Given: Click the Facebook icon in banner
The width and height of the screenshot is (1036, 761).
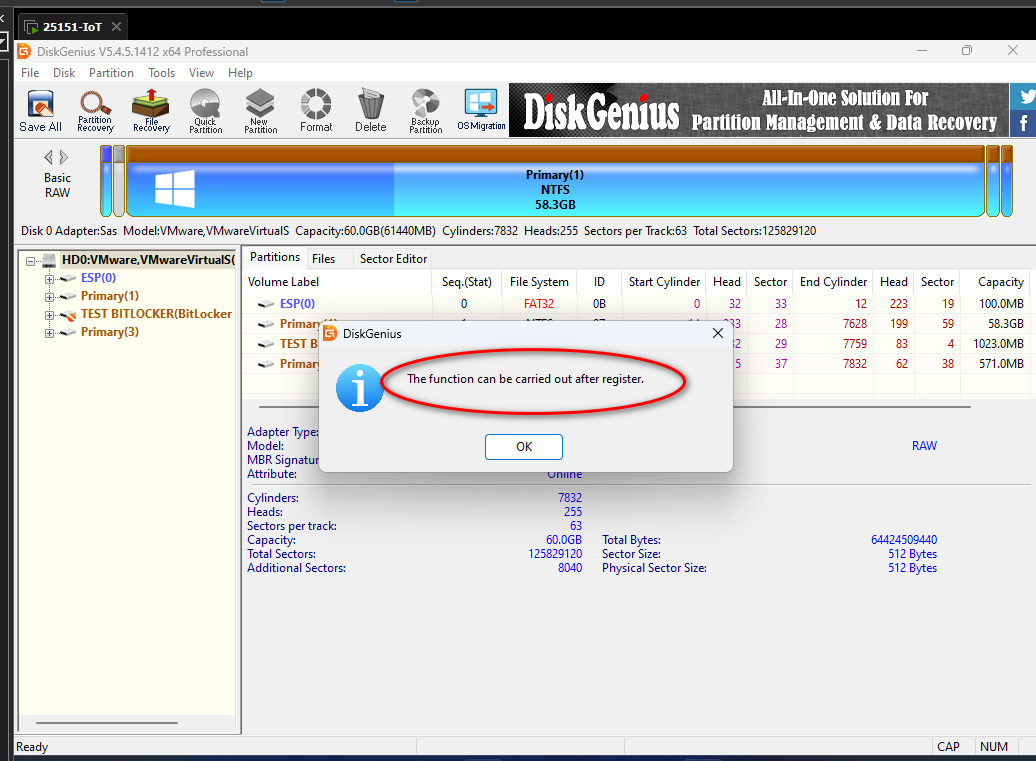Looking at the screenshot, I should point(1024,124).
